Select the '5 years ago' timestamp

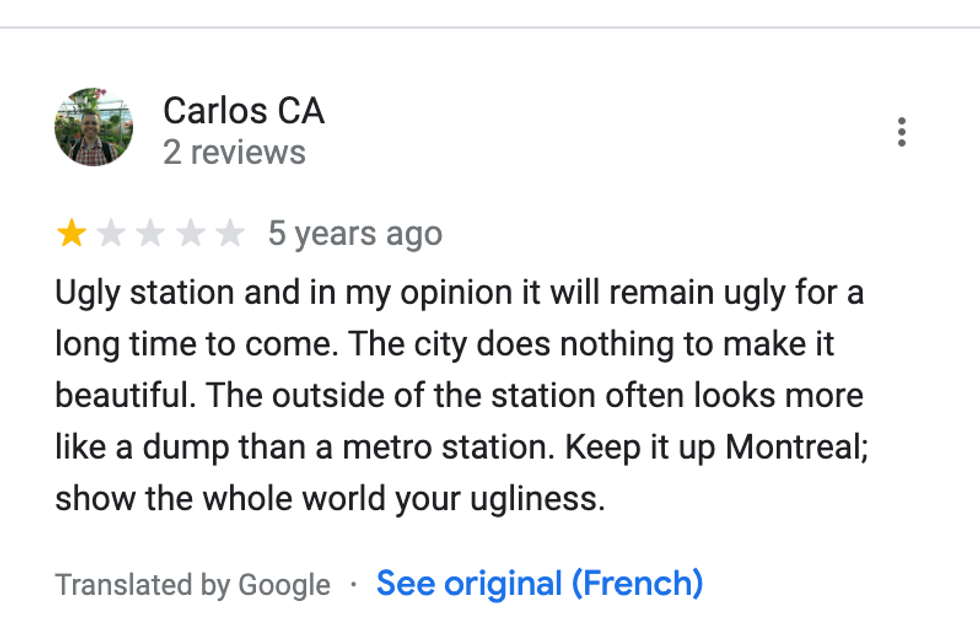[x=353, y=232]
